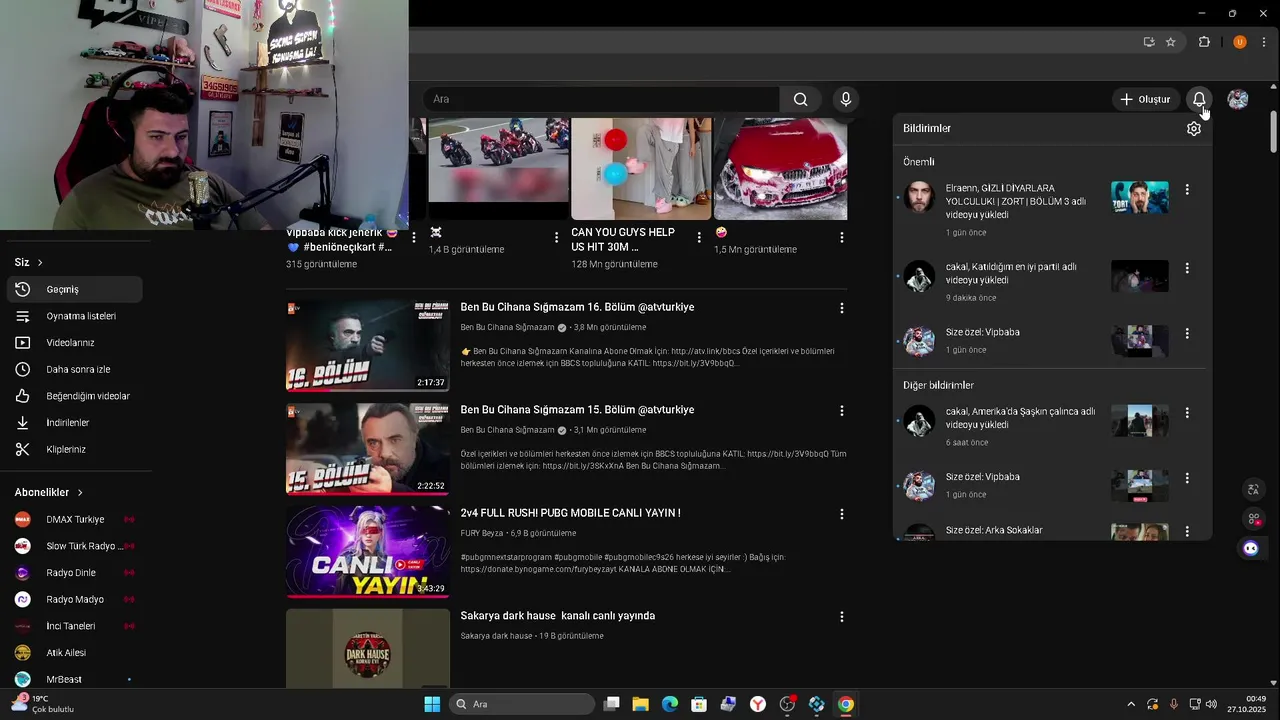
Task: Open Geçmiş in sidebar
Action: (75, 289)
